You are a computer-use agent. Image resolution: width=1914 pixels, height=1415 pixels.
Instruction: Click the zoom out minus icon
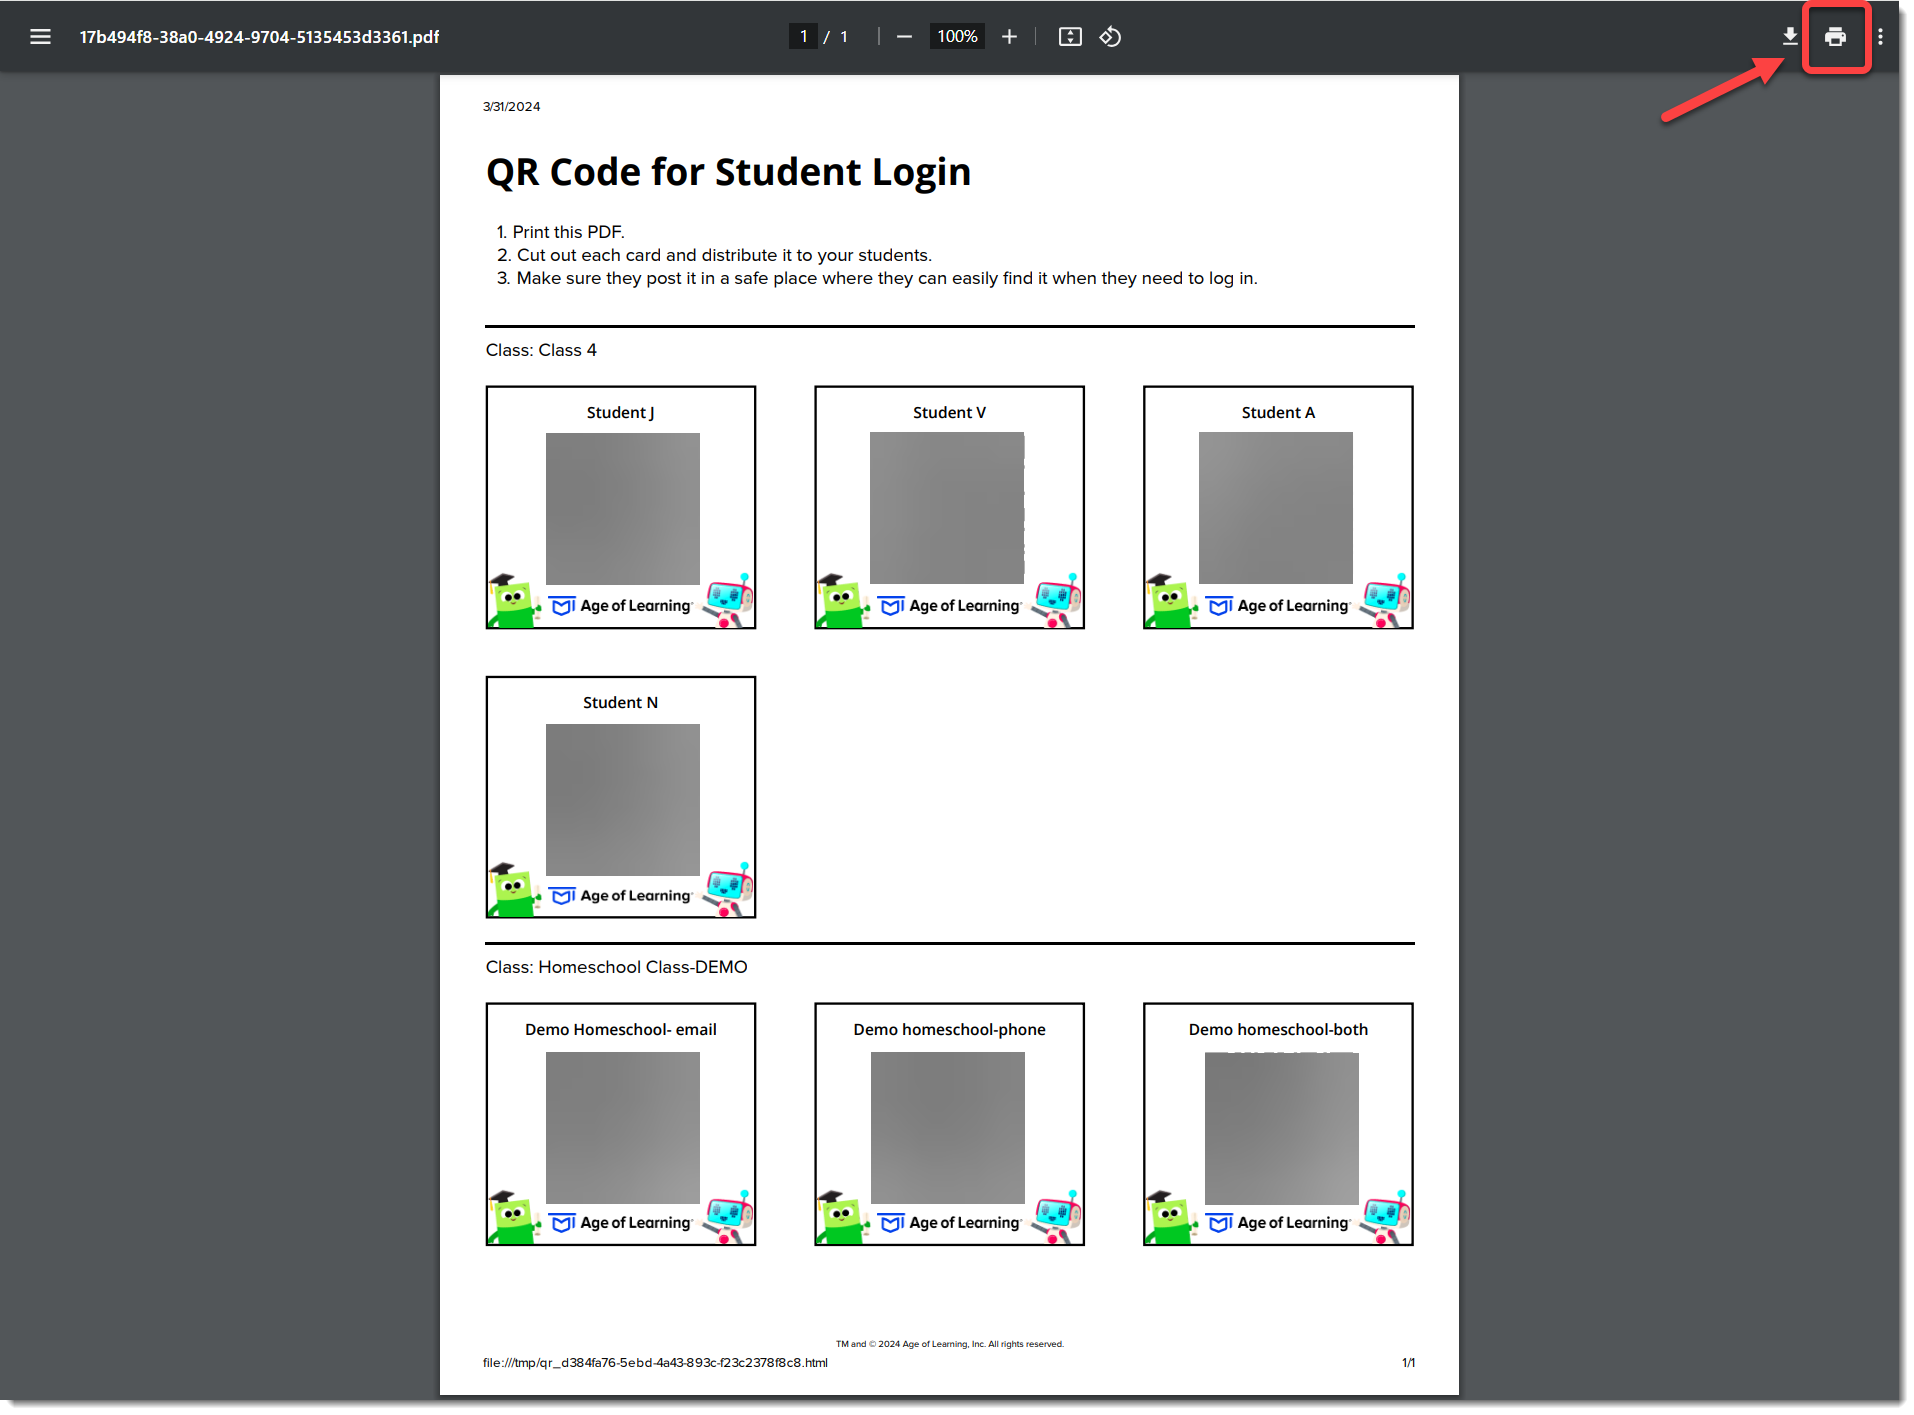[904, 37]
